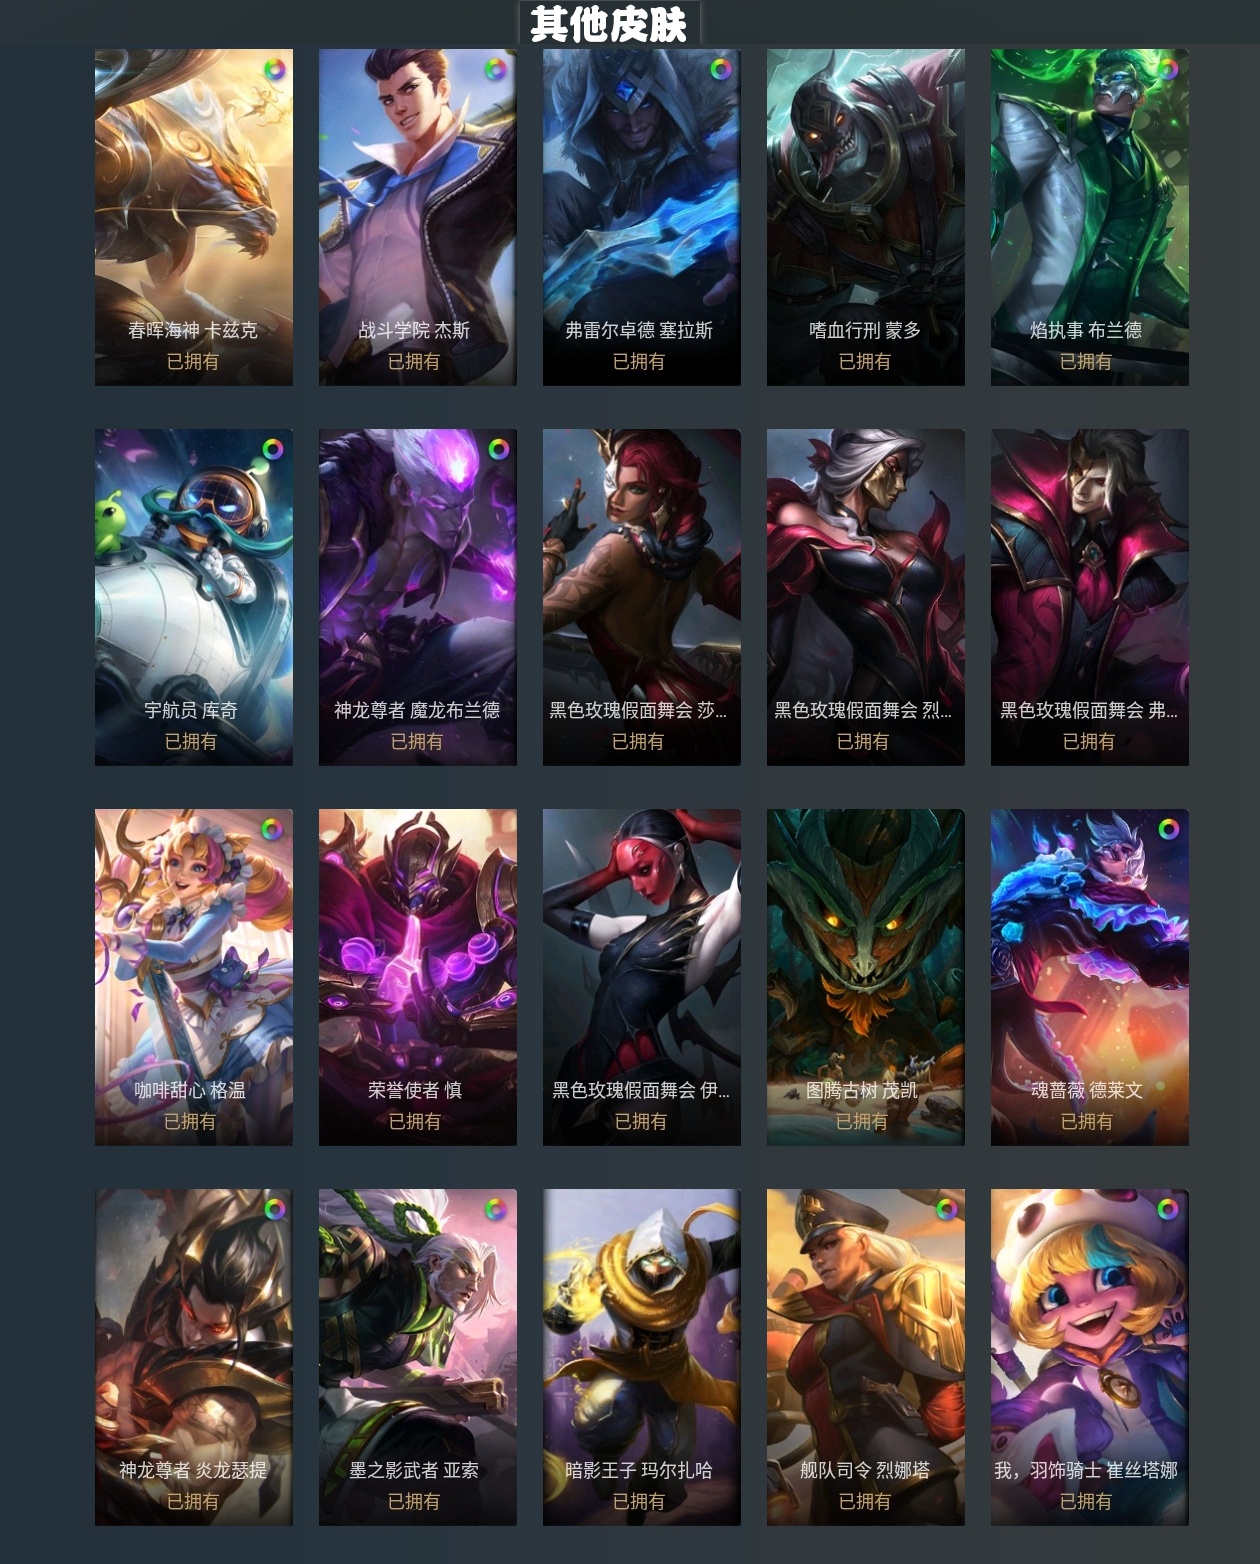Click 已拥有 label under 黑色玫瑰假面舞会 莎... card
The height and width of the screenshot is (1564, 1260).
click(x=638, y=741)
